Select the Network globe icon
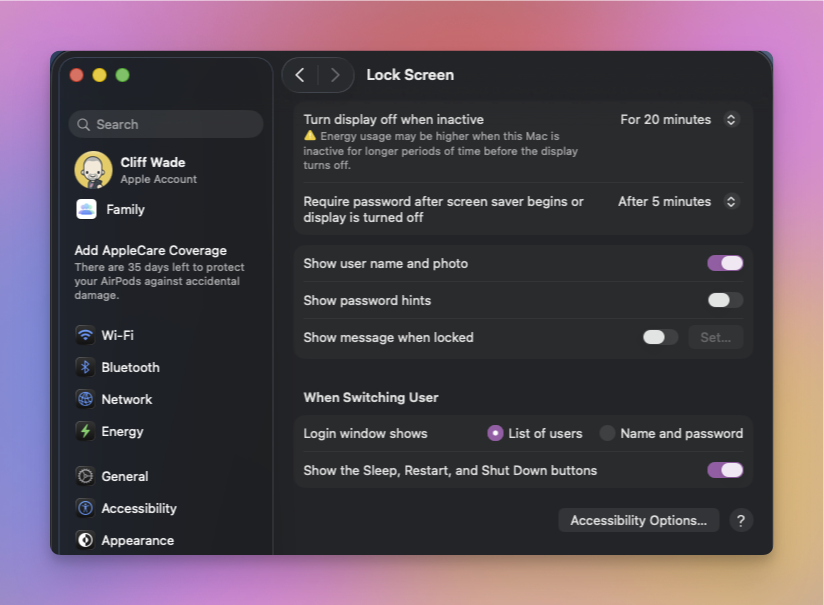The width and height of the screenshot is (824, 605). point(86,399)
